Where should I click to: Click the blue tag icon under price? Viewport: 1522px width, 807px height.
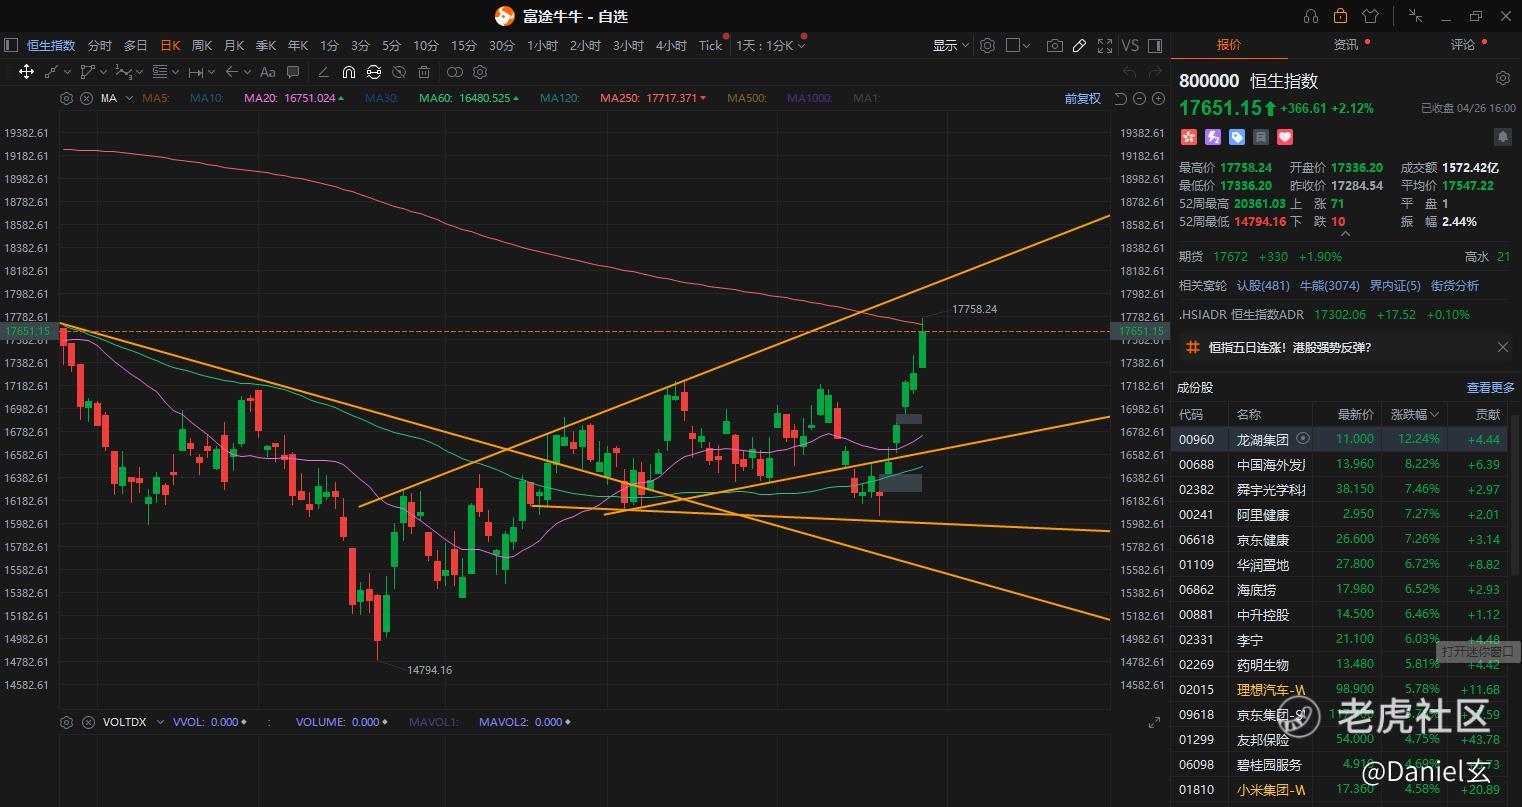pyautogui.click(x=1237, y=137)
